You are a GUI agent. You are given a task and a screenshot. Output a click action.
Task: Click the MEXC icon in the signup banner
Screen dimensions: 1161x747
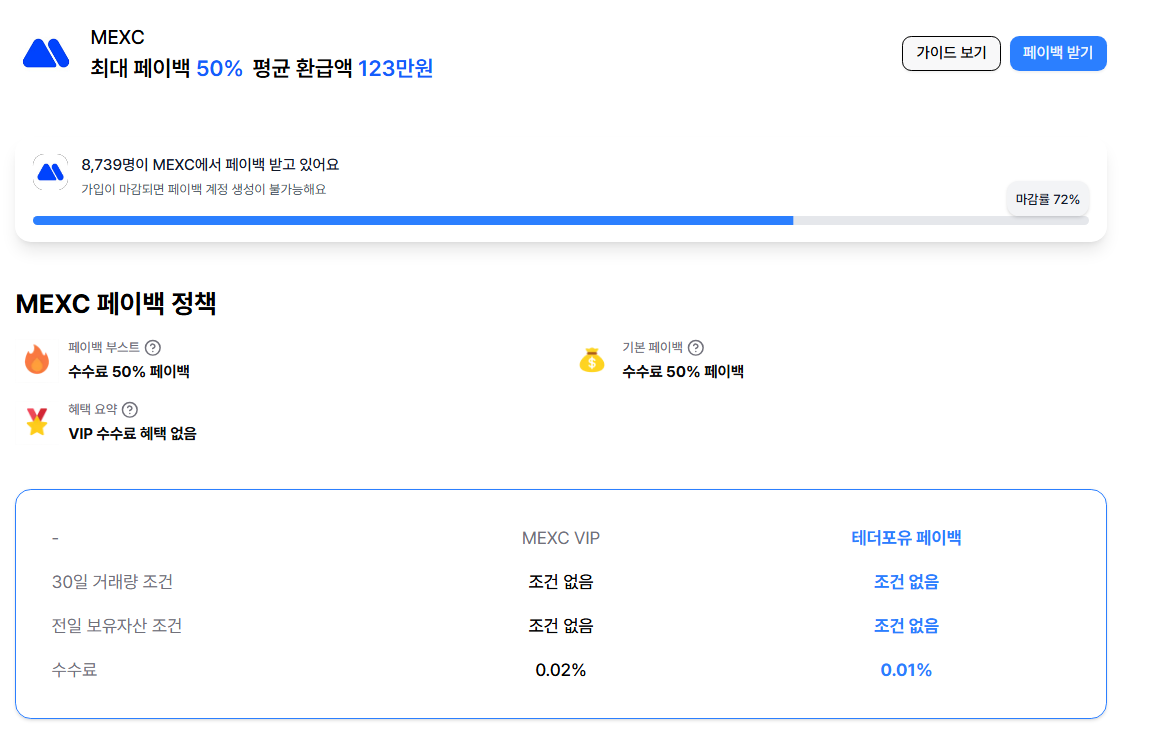click(x=50, y=172)
